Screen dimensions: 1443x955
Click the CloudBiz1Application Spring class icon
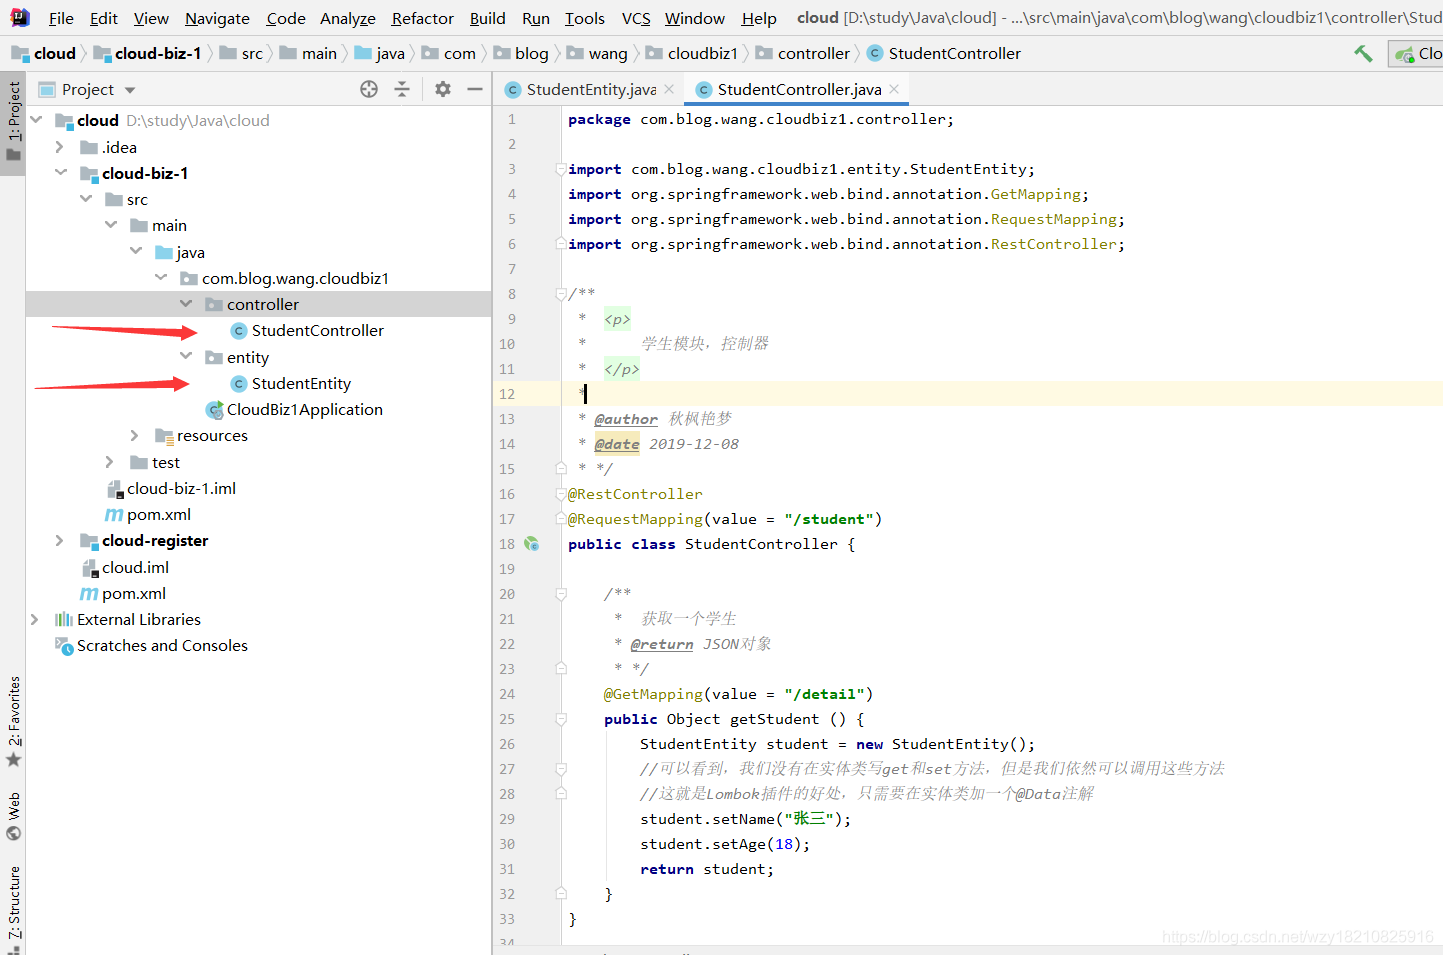(214, 410)
